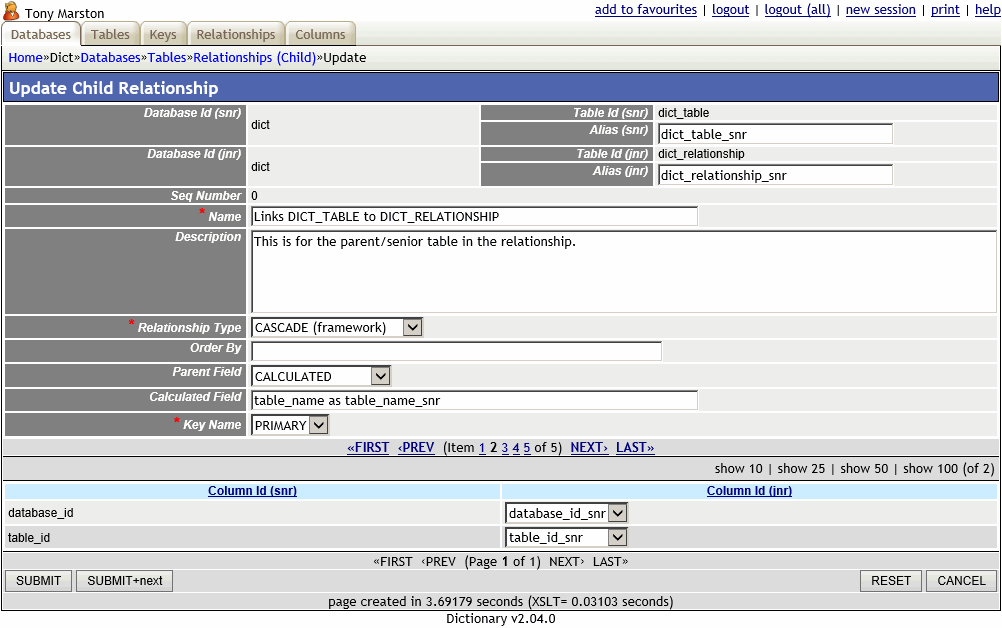The height and width of the screenshot is (628, 1002).
Task: Switch to the Keys tab
Action: pos(162,33)
